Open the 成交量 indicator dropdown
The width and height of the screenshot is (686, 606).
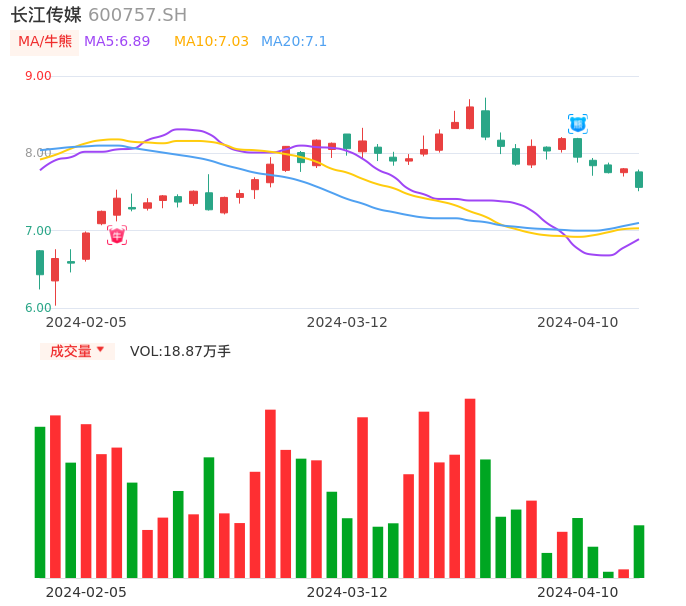[77, 351]
